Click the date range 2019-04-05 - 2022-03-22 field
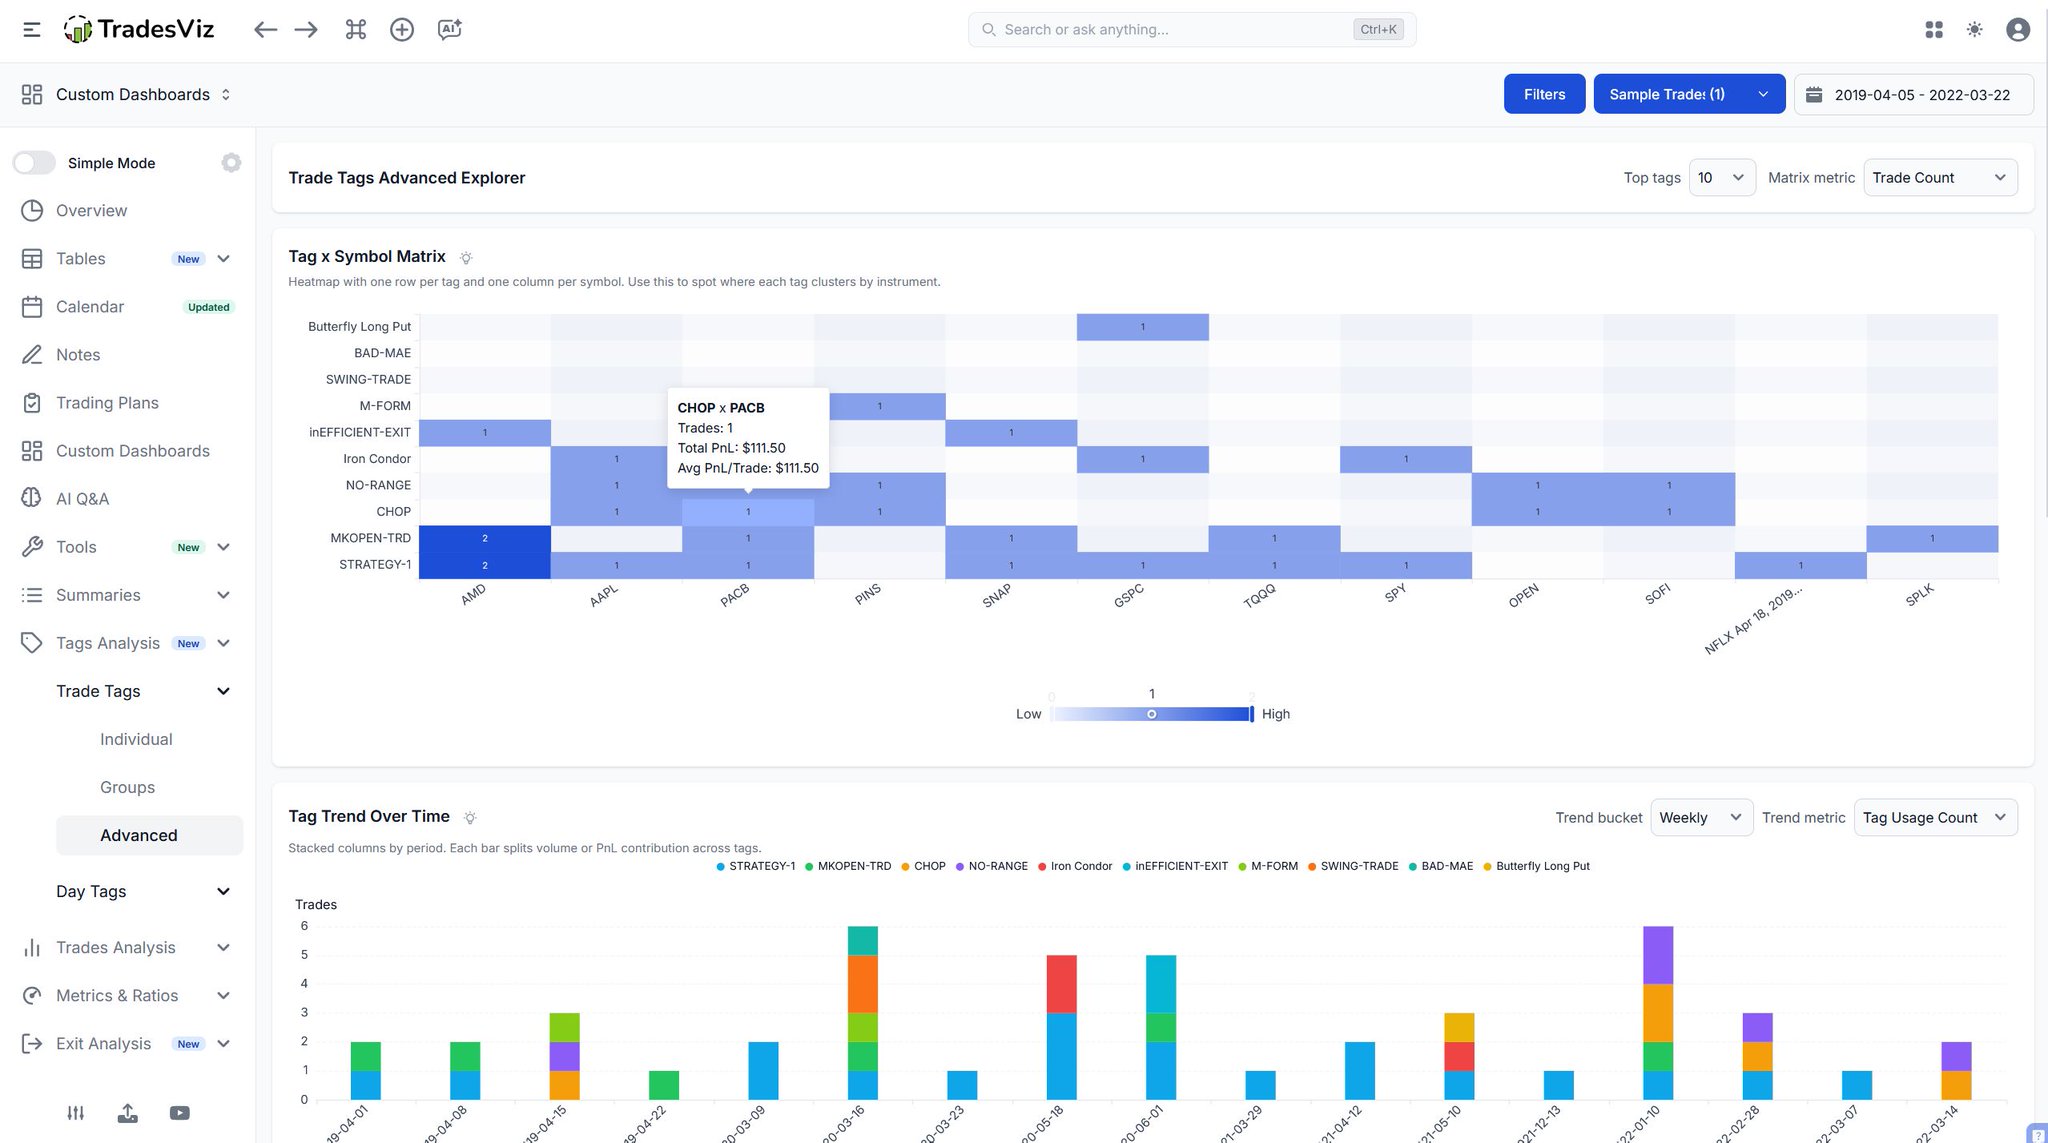 [1914, 94]
